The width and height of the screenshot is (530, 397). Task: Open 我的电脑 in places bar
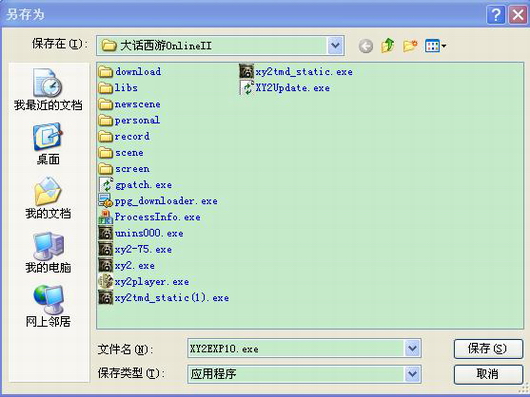point(48,252)
